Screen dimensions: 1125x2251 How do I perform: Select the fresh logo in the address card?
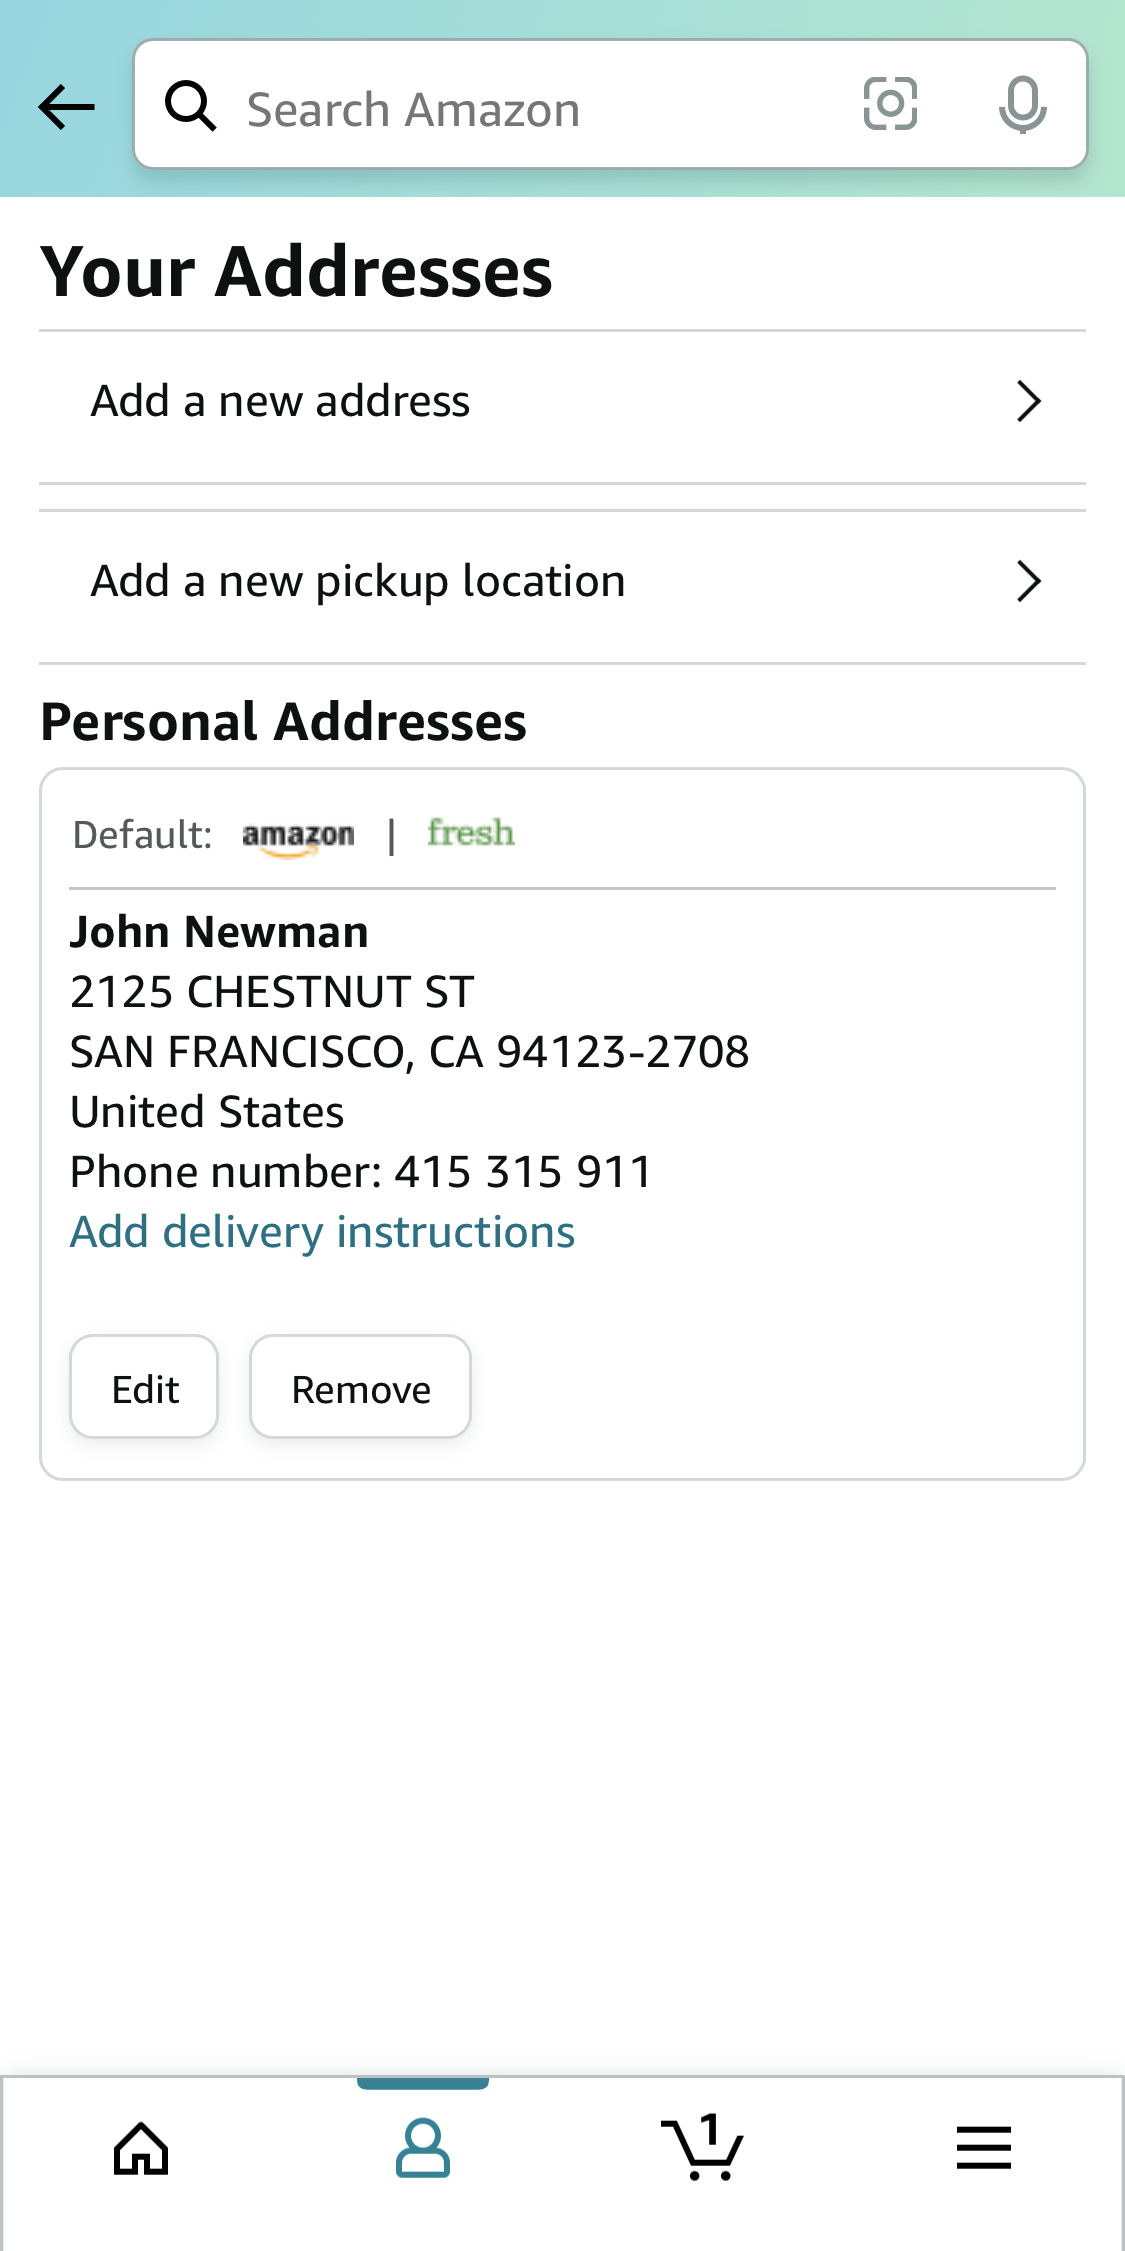pos(471,831)
